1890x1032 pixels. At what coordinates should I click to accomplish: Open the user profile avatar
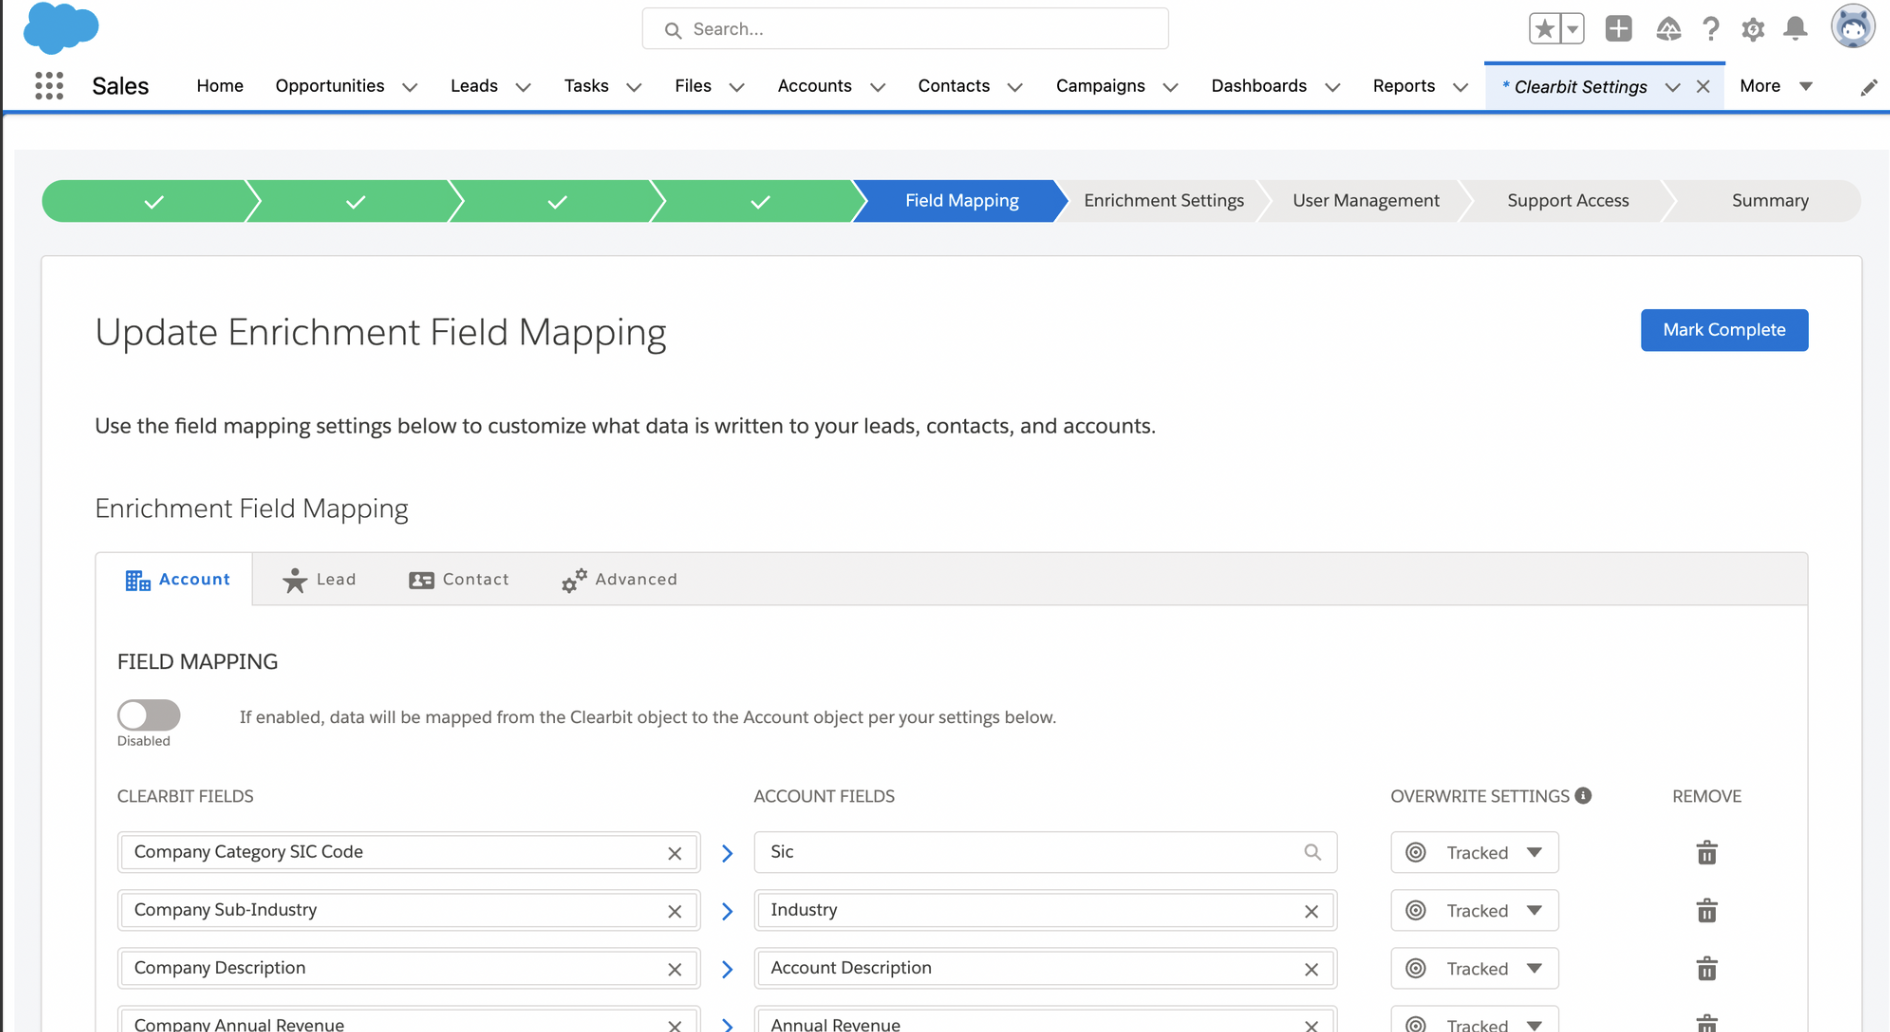coord(1853,27)
